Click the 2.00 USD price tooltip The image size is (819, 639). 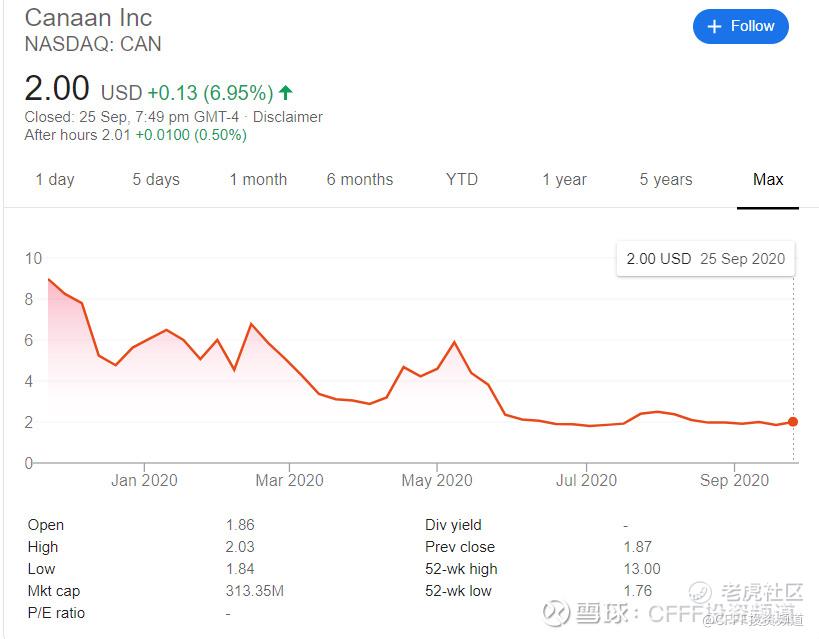(x=706, y=258)
